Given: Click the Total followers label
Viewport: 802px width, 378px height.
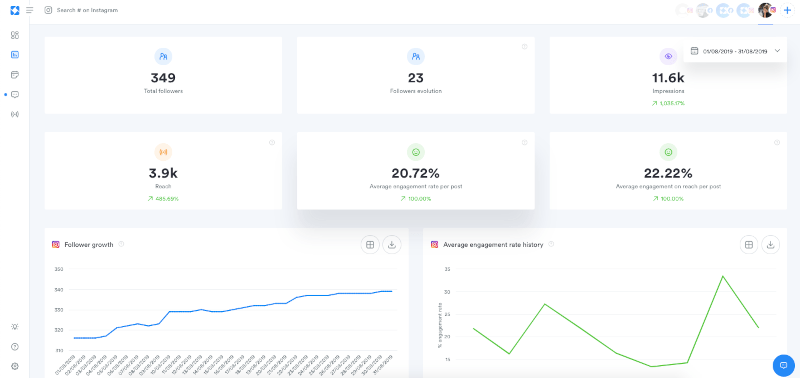Looking at the screenshot, I should click(163, 91).
